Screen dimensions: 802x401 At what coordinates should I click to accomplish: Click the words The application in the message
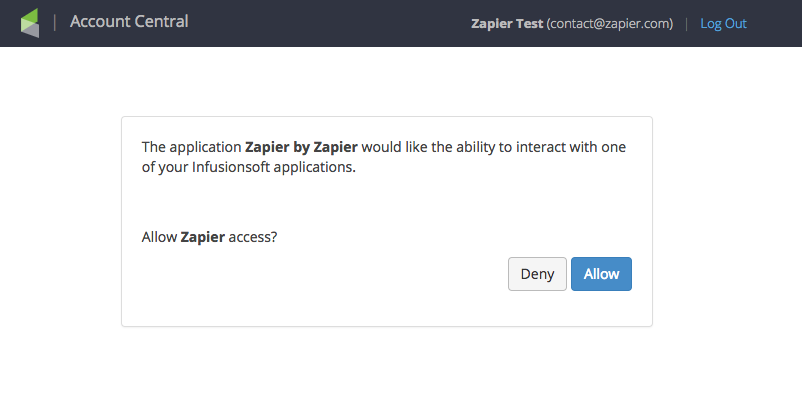(x=191, y=147)
